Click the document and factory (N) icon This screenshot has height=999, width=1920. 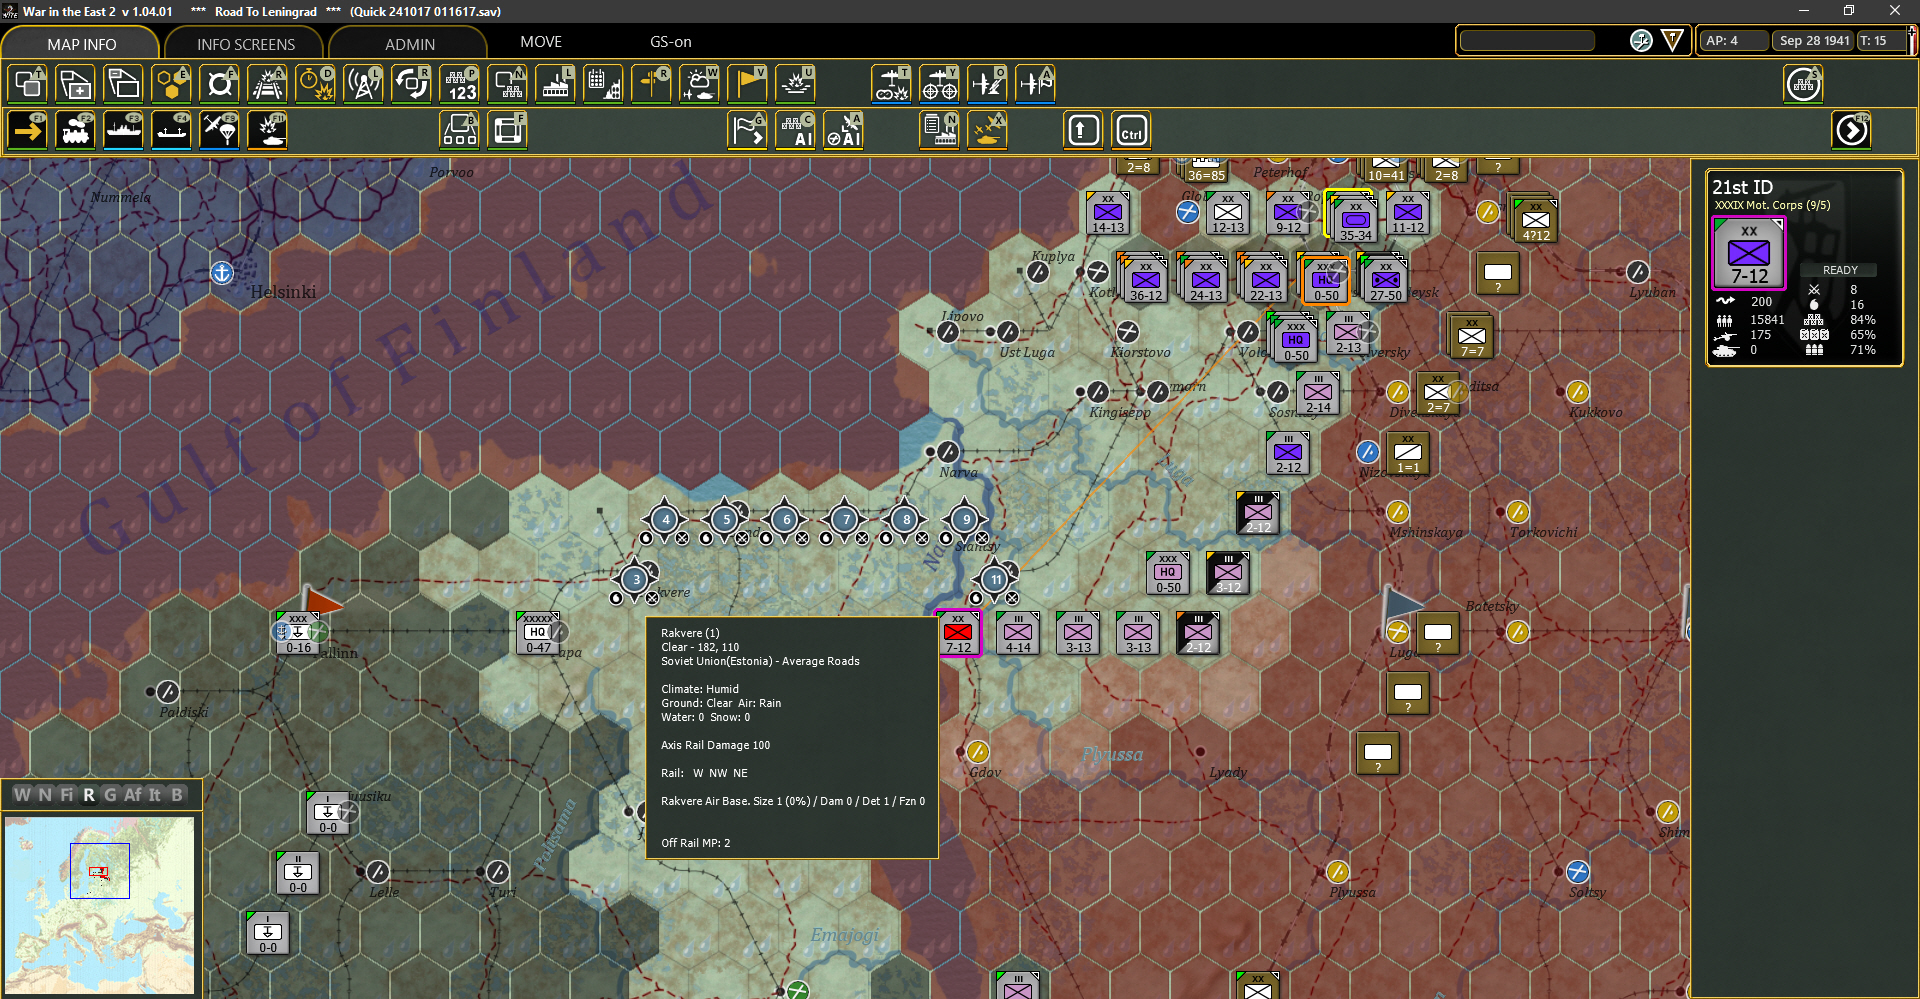coord(939,130)
